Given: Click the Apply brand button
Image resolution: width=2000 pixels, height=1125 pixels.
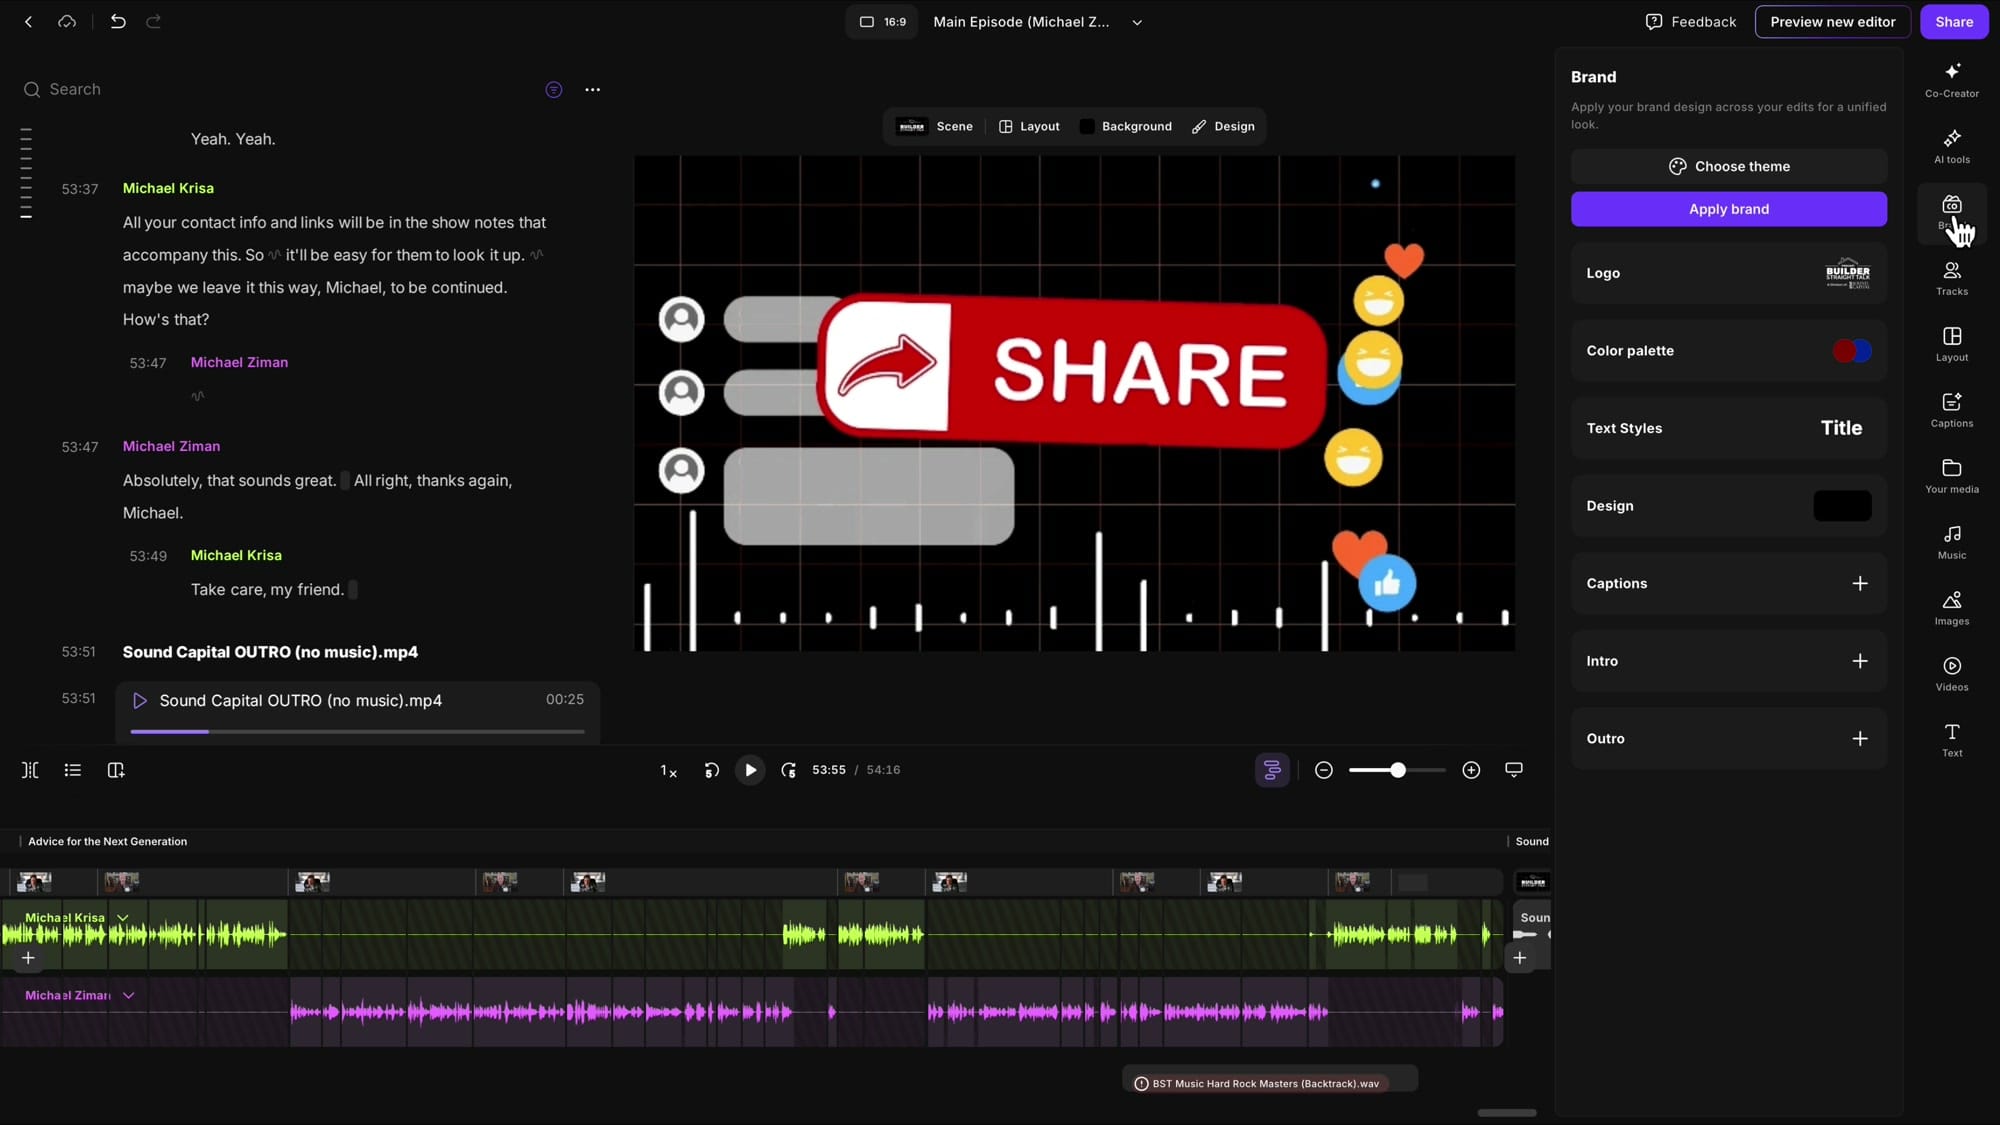Looking at the screenshot, I should point(1728,209).
